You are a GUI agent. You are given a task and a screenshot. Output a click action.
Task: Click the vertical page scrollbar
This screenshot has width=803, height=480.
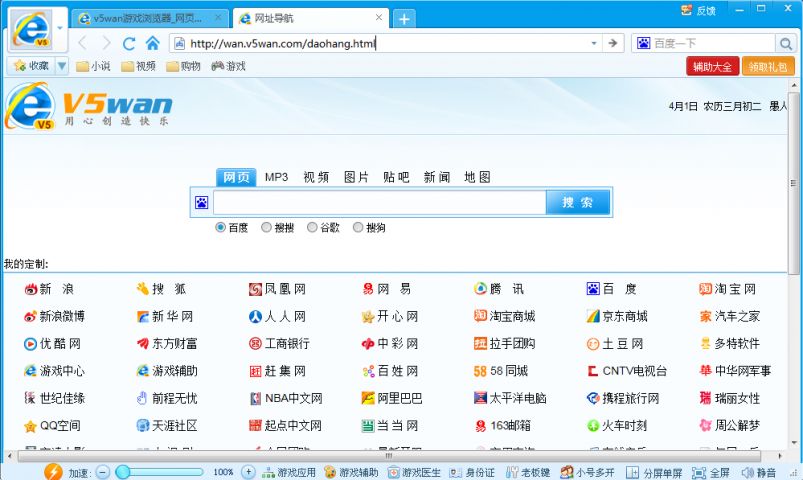794,183
